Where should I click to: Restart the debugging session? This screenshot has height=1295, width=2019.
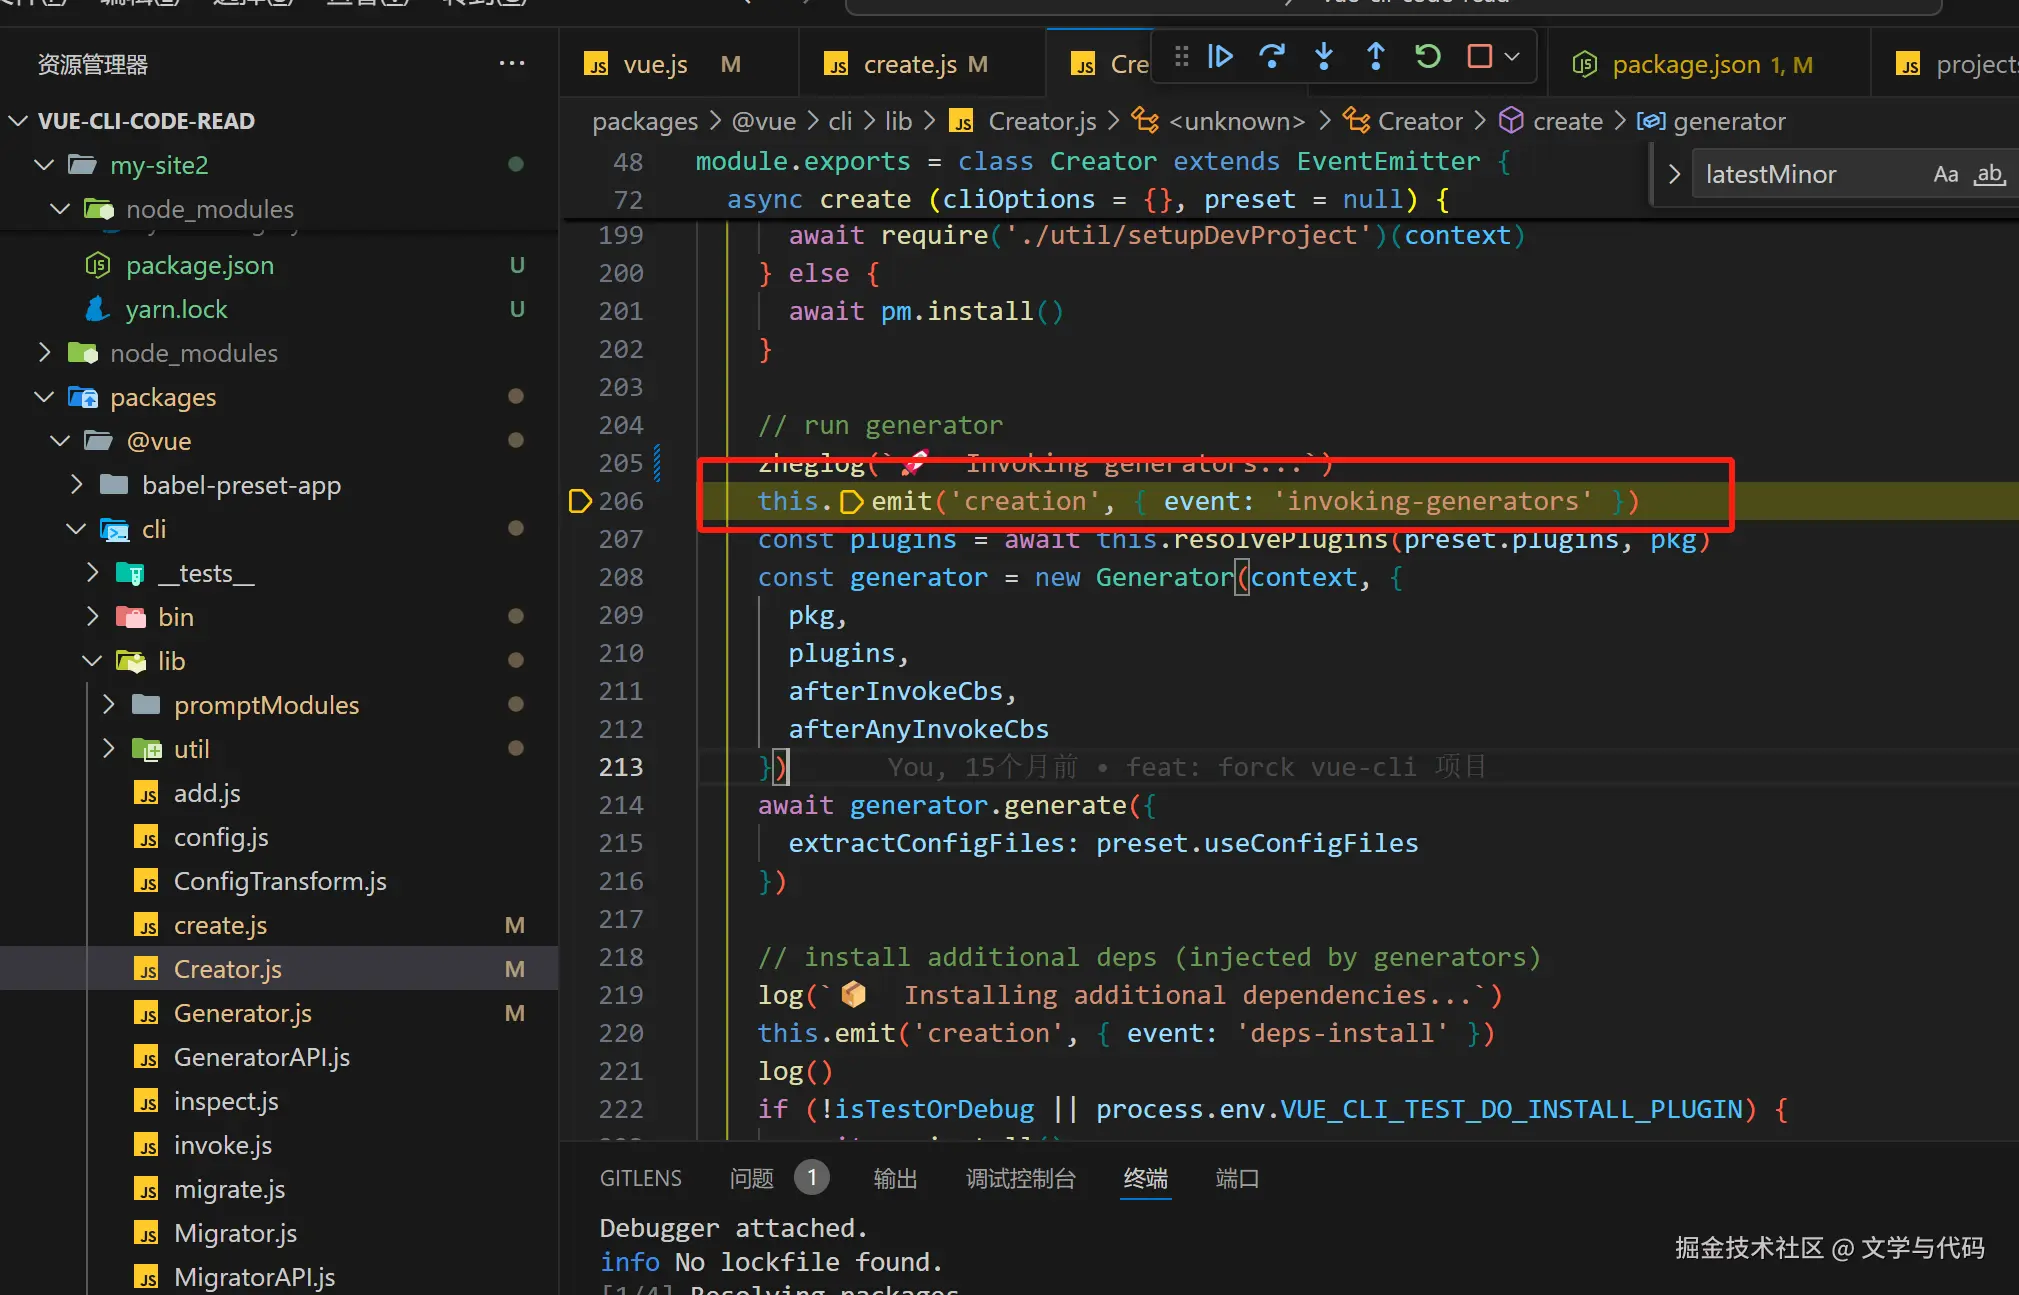point(1428,57)
